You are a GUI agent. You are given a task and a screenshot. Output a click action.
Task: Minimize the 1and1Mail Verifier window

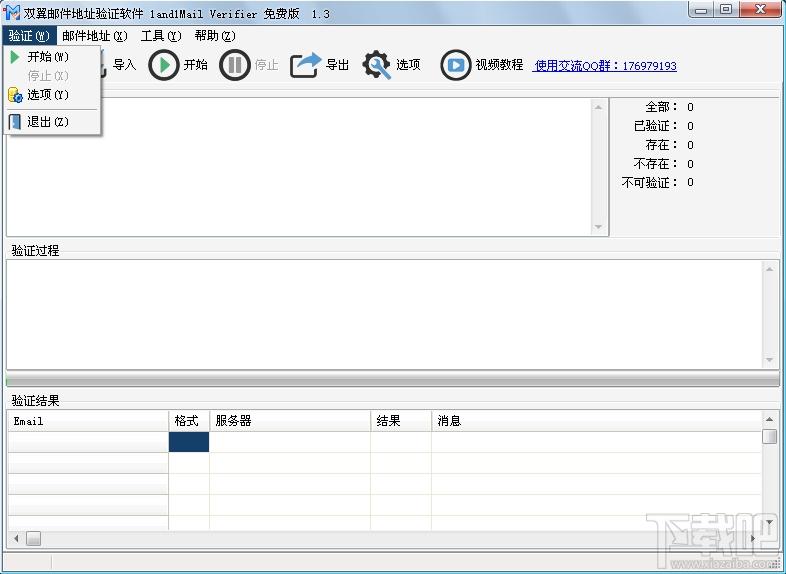tap(701, 10)
